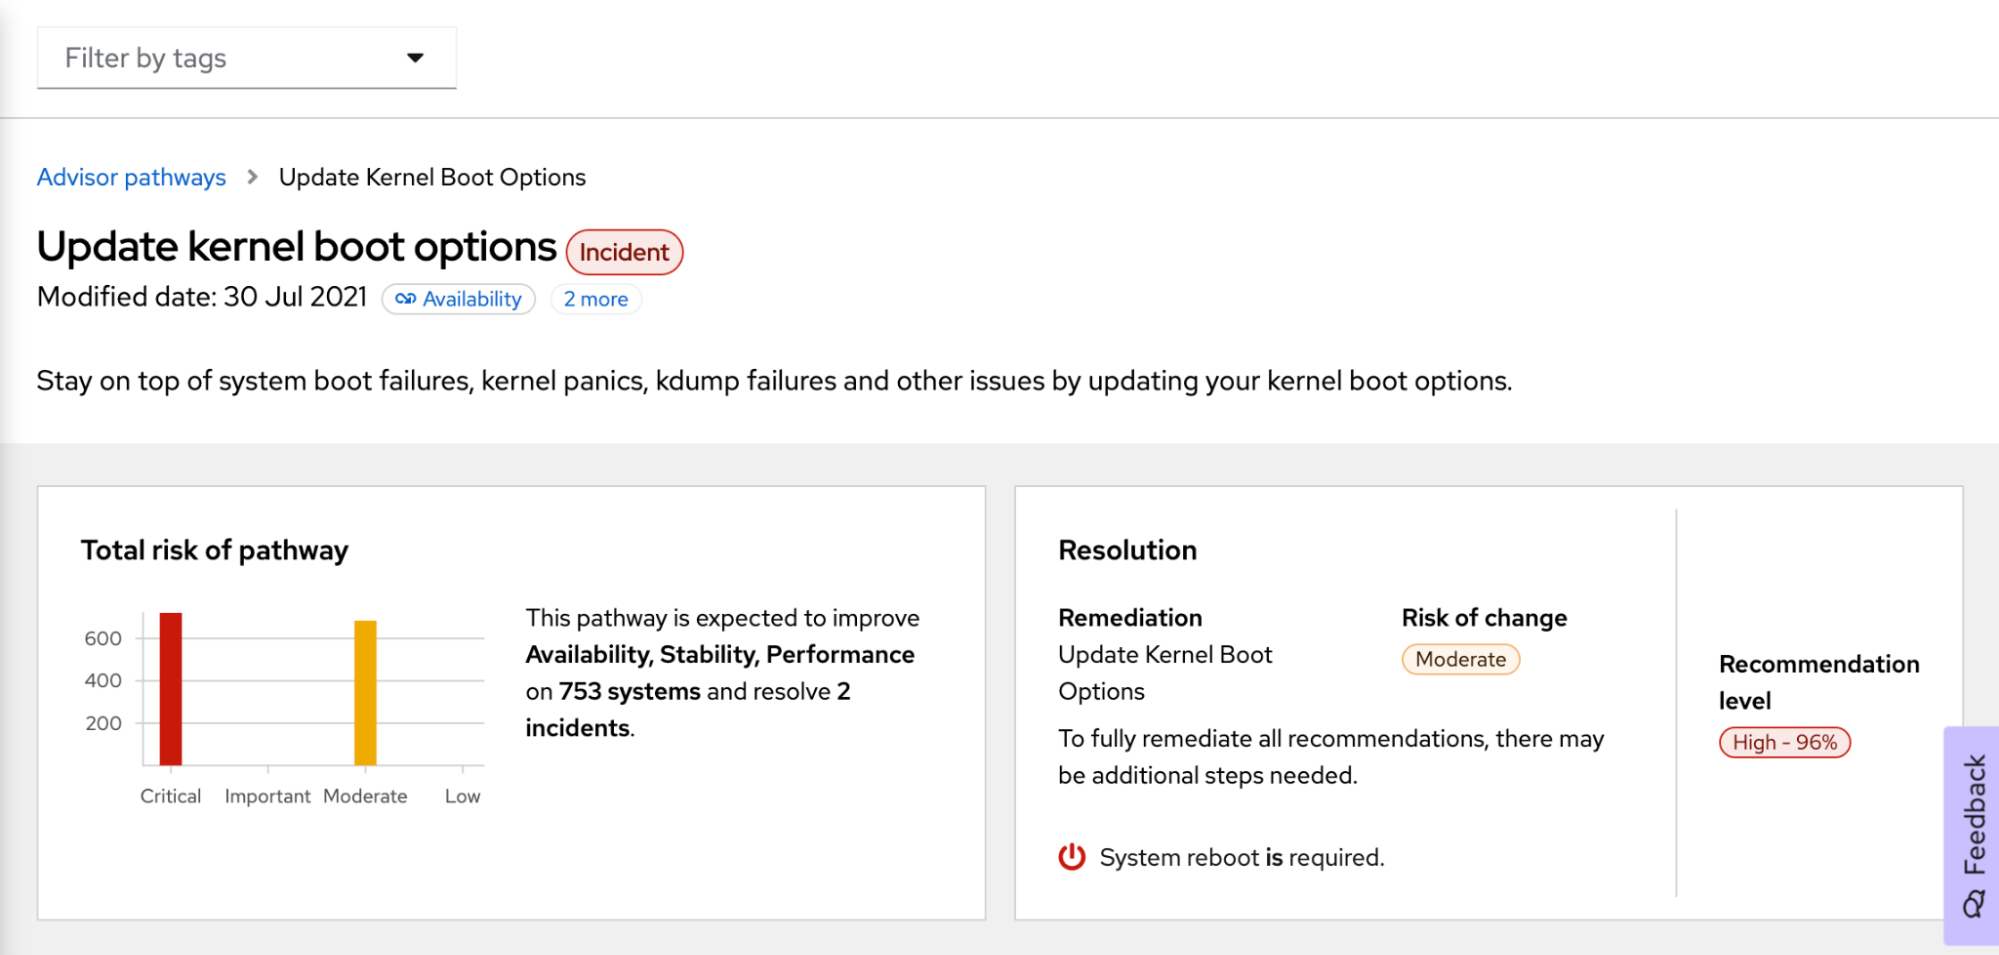Click the Important axis label

(267, 796)
